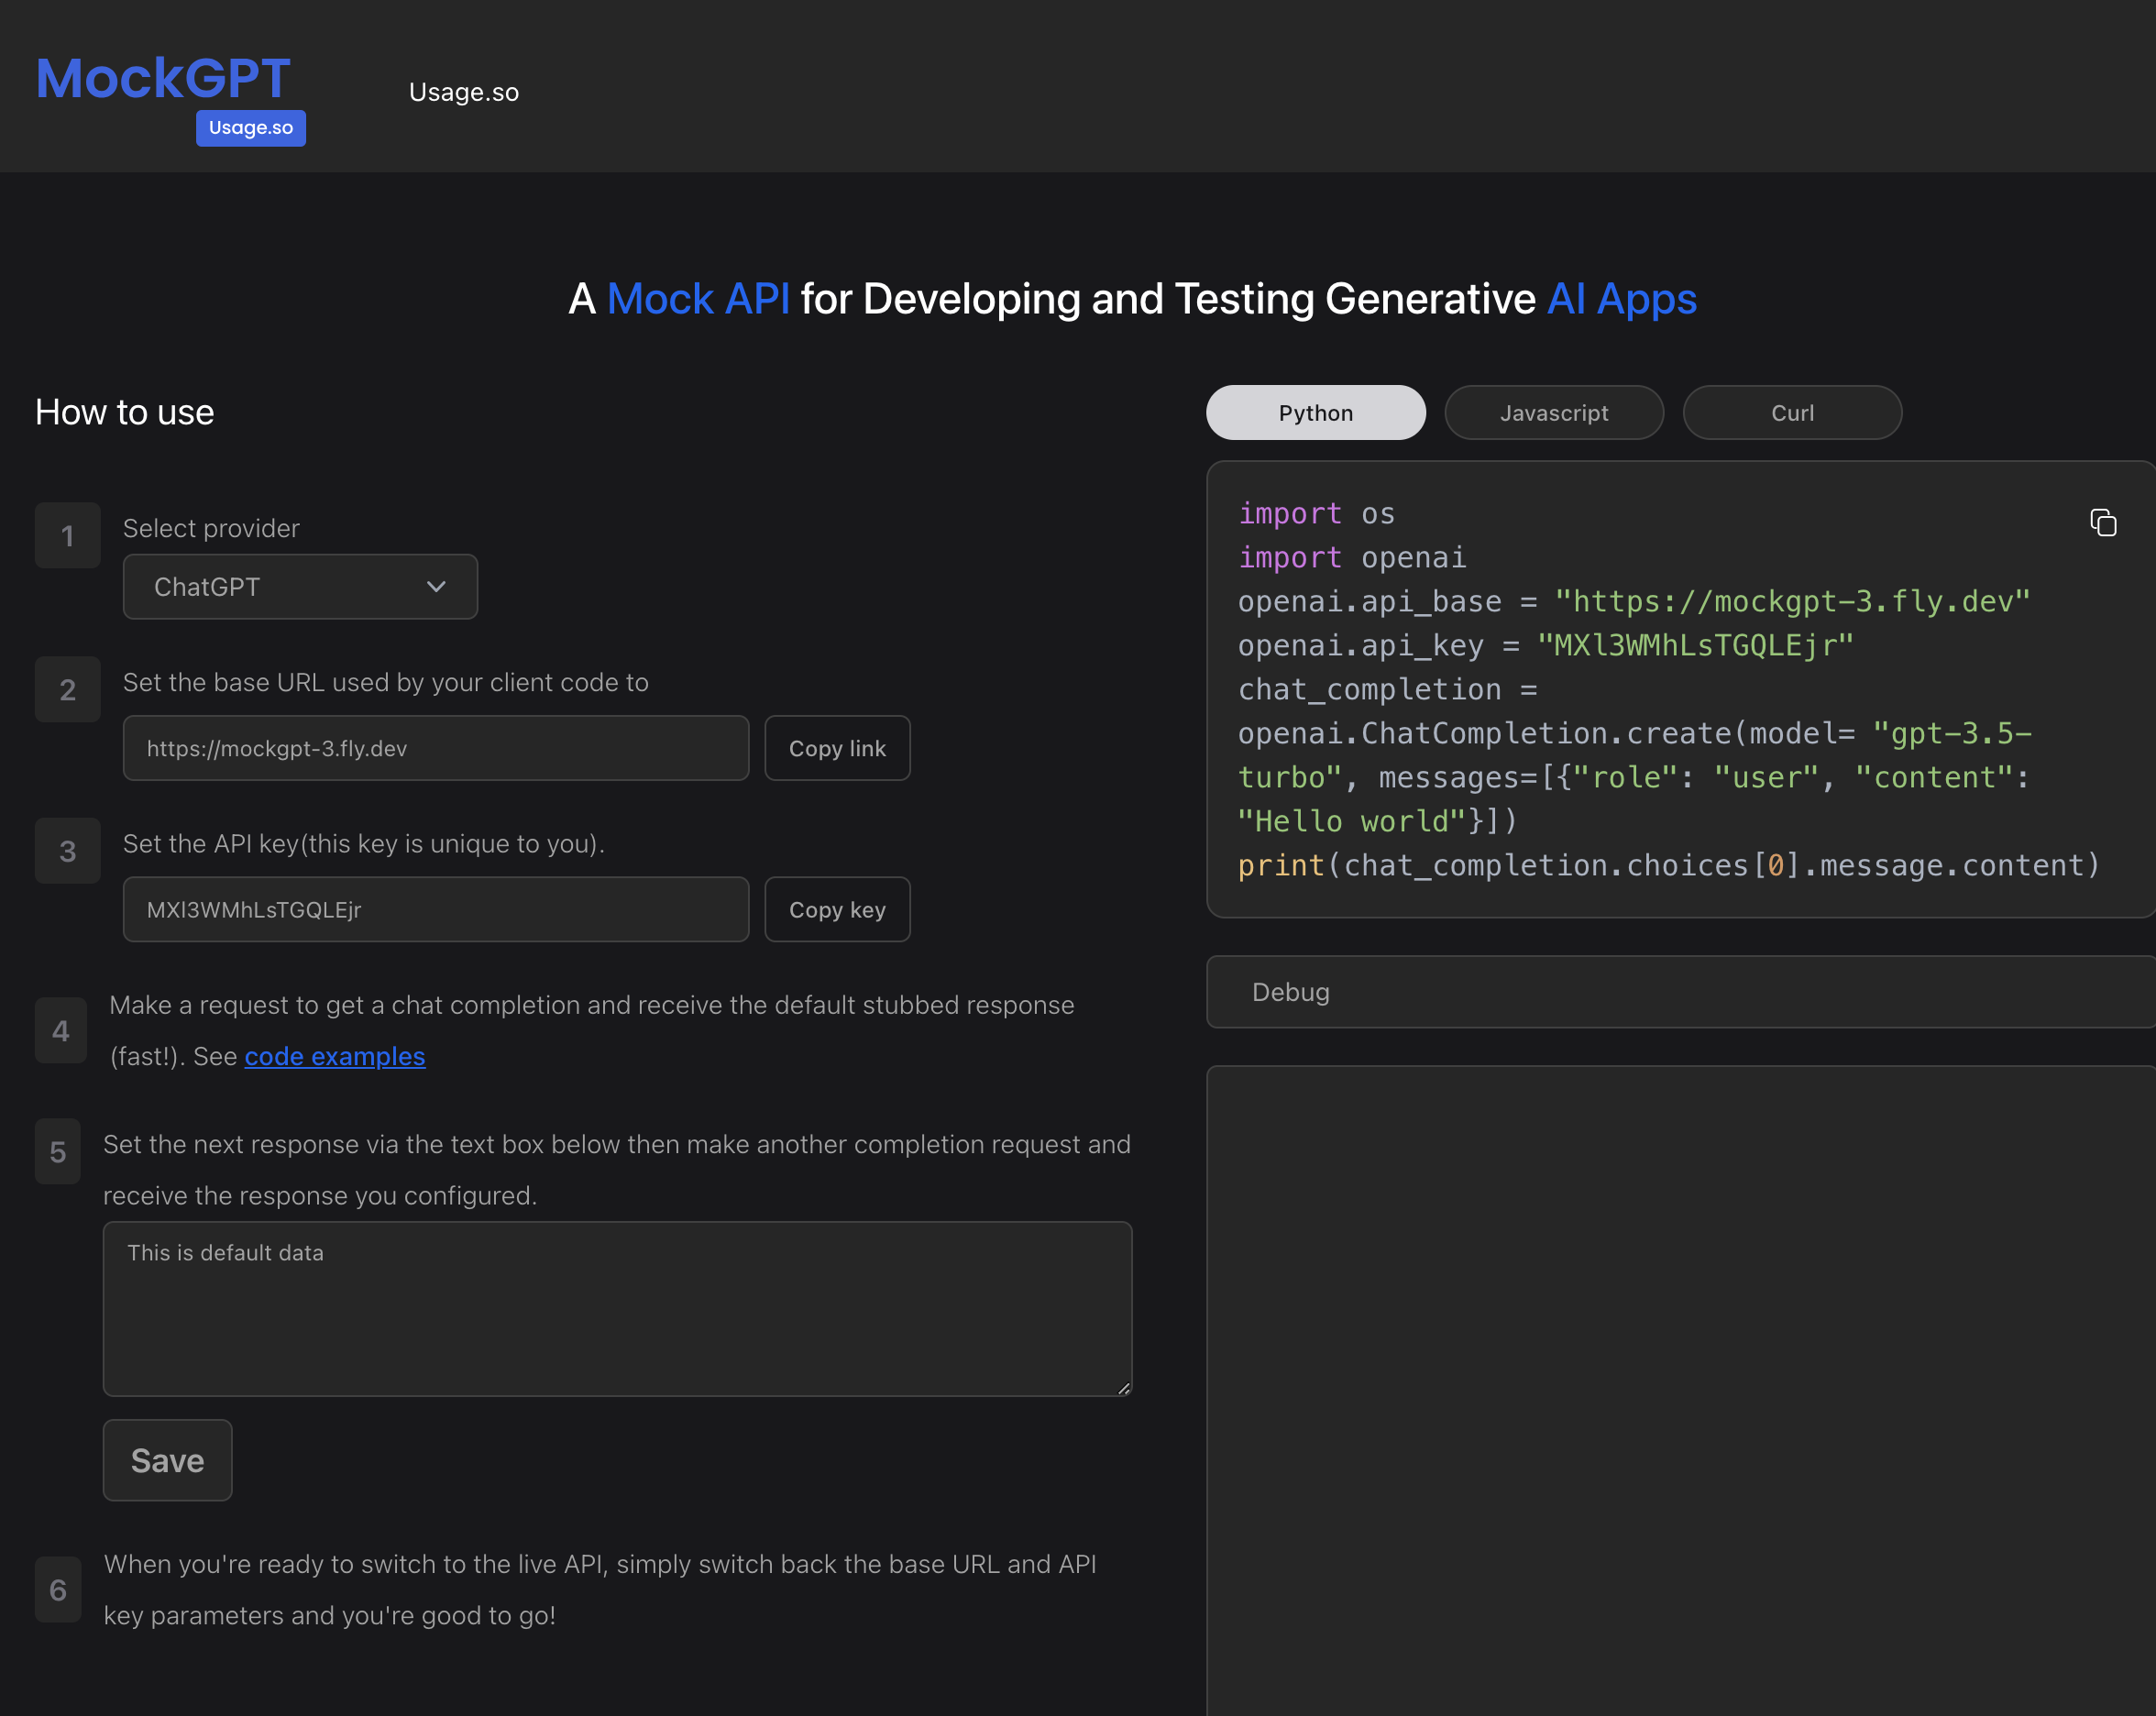The width and height of the screenshot is (2156, 1716).
Task: Click the textarea resize handle
Action: click(x=1124, y=1388)
